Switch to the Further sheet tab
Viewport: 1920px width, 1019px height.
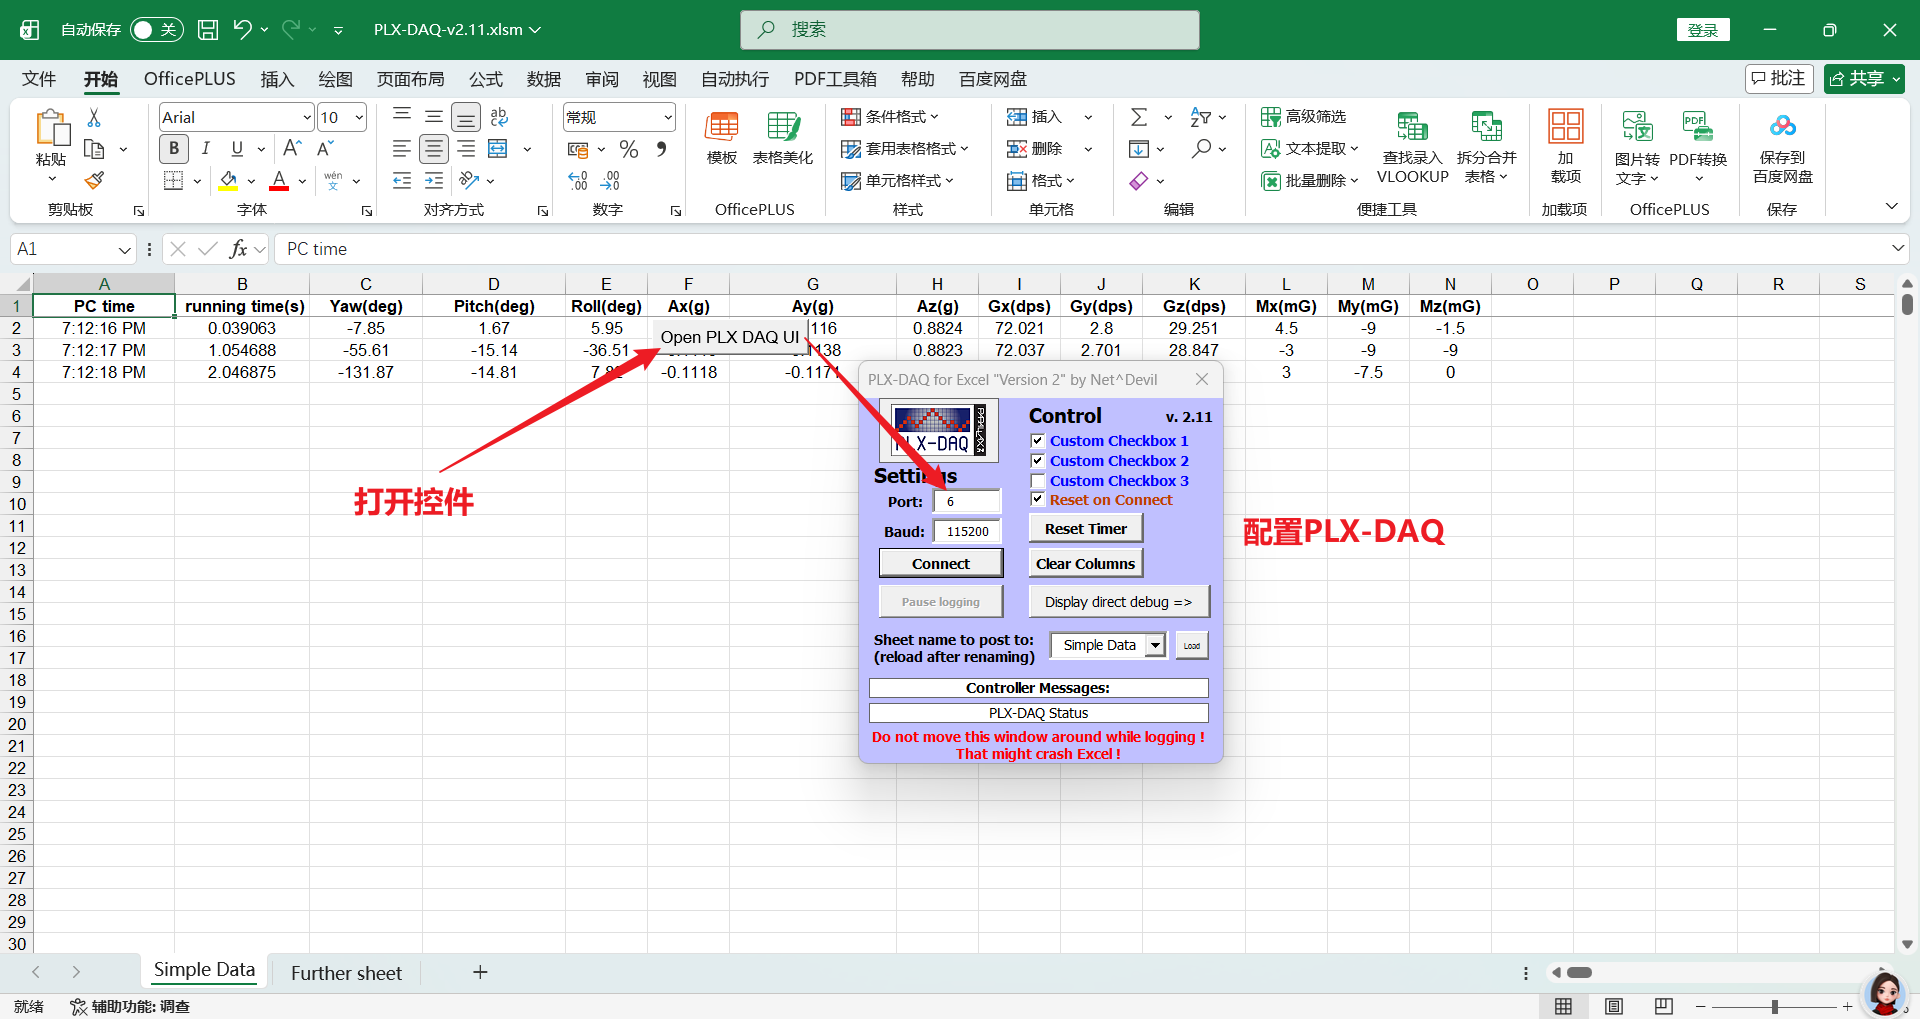pyautogui.click(x=346, y=973)
